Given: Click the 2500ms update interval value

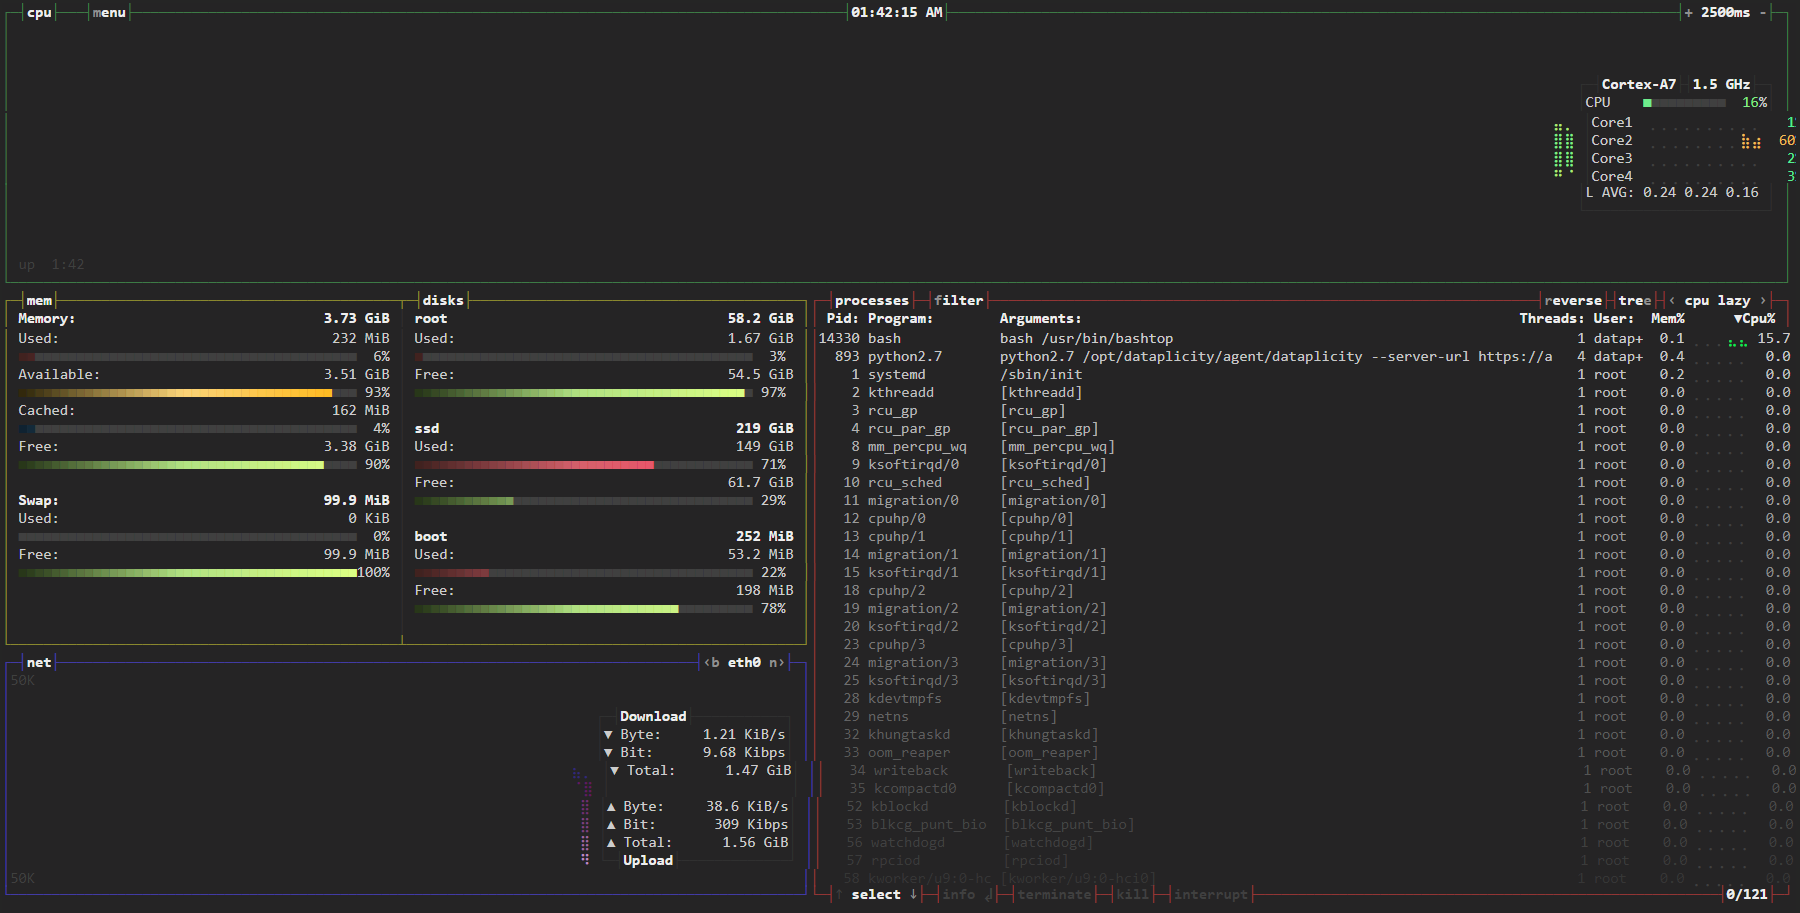Looking at the screenshot, I should pos(1725,13).
